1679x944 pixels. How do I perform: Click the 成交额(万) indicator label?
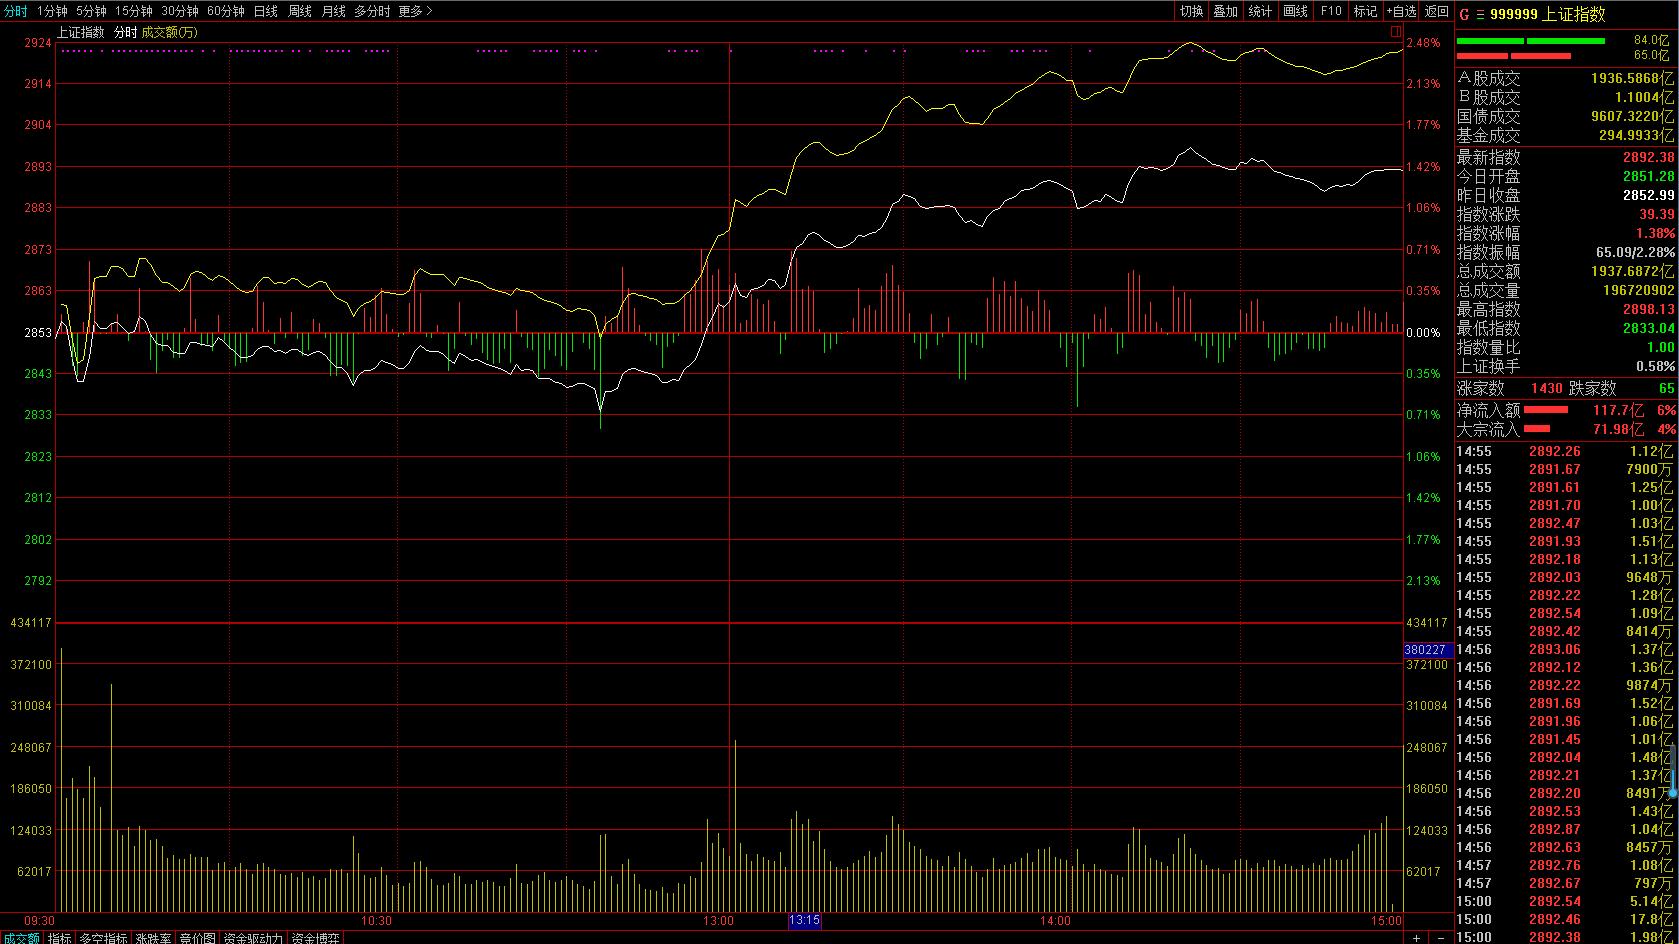pyautogui.click(x=170, y=32)
